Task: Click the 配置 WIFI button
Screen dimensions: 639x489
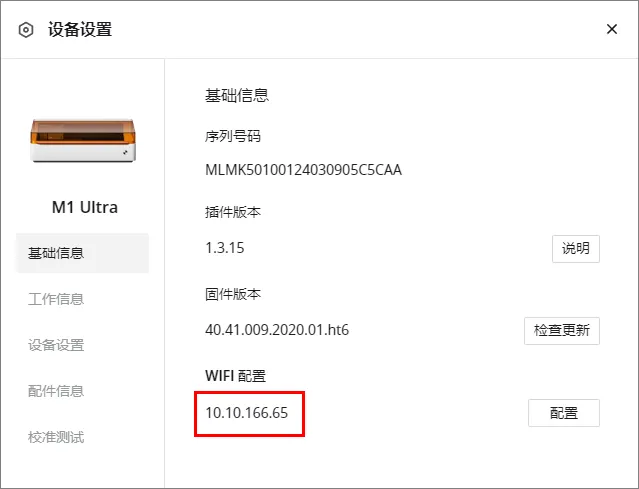Action: (564, 413)
